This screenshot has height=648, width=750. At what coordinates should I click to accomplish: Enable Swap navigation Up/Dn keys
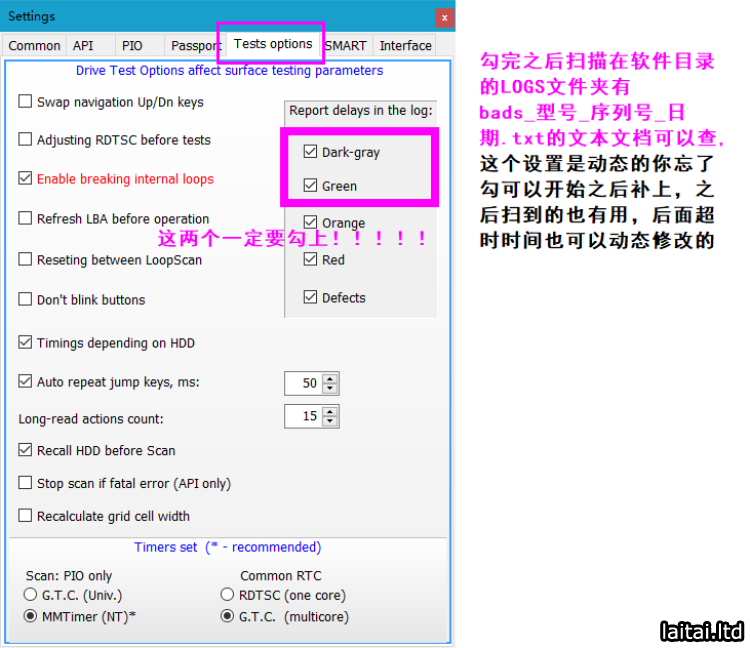(x=26, y=102)
